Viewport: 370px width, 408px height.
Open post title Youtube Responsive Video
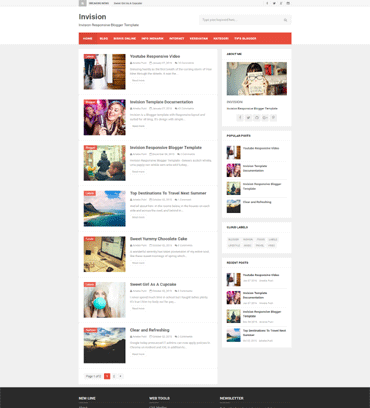click(x=155, y=56)
